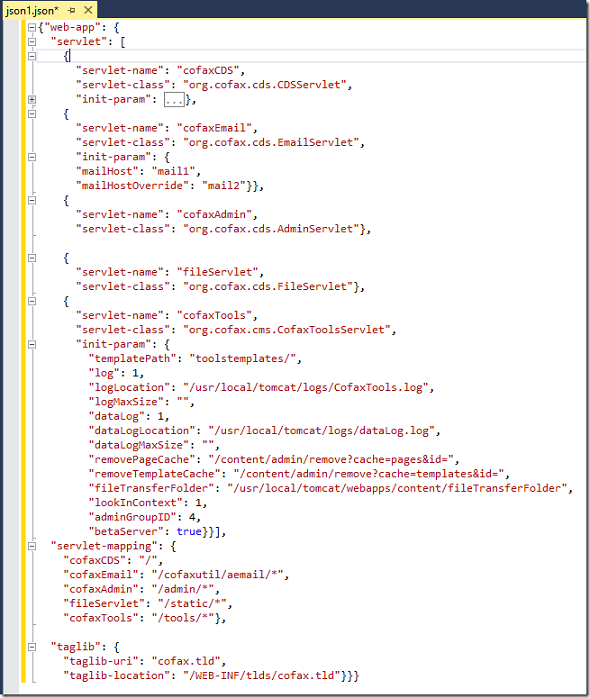The image size is (590, 698).
Task: Collapse the "web-app" root object
Action: pos(32,28)
